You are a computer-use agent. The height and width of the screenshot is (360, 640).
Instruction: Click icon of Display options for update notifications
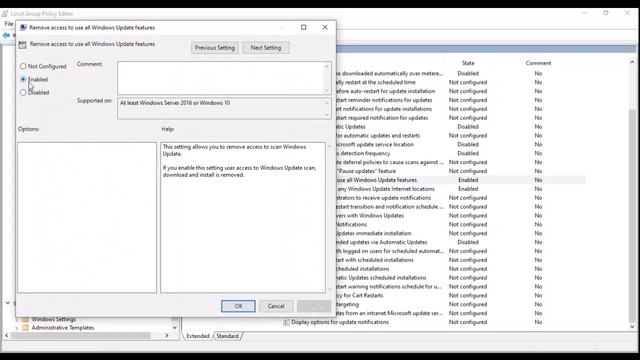[286, 322]
